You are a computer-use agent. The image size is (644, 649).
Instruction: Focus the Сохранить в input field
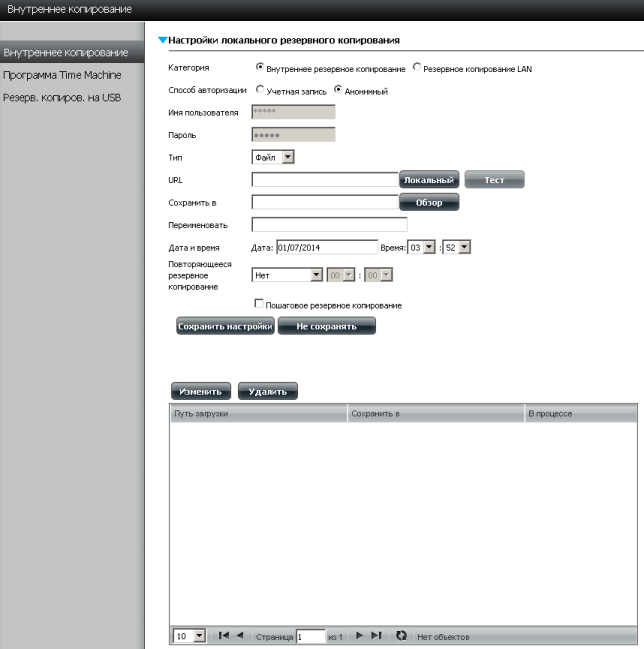325,202
